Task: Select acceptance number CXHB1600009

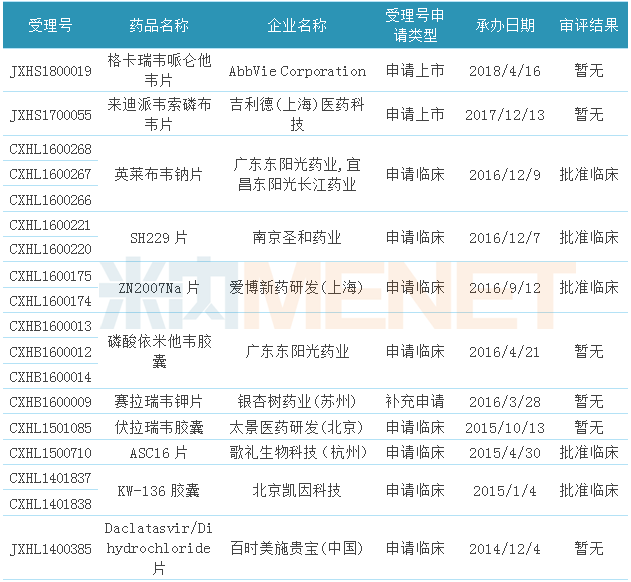Action: (x=50, y=402)
